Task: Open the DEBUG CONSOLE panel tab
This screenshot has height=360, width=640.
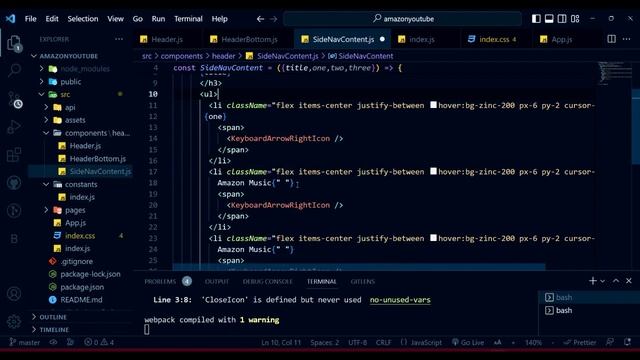Action: pos(268,281)
